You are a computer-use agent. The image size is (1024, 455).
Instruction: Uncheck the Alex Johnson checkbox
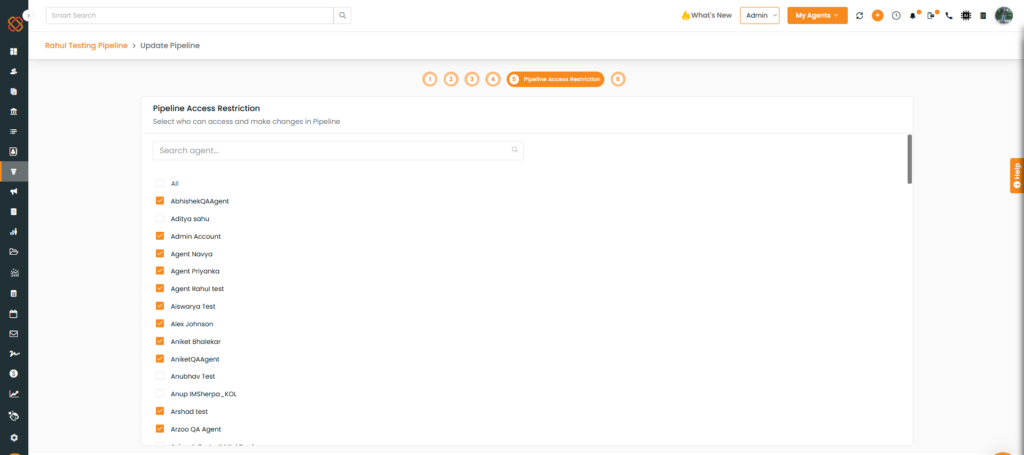click(159, 324)
